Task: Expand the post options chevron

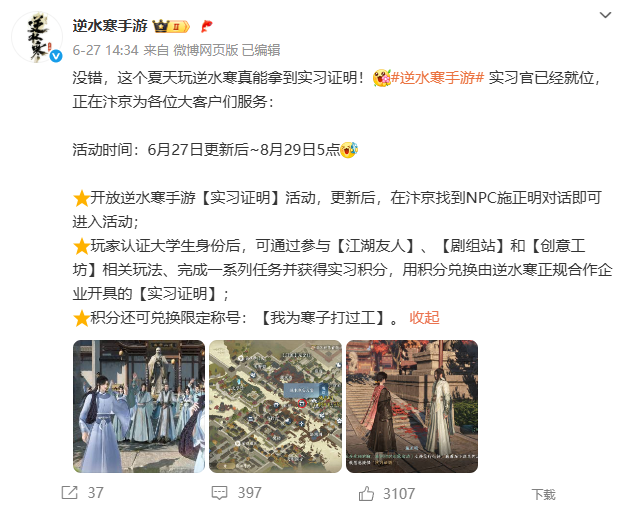Action: [x=605, y=15]
